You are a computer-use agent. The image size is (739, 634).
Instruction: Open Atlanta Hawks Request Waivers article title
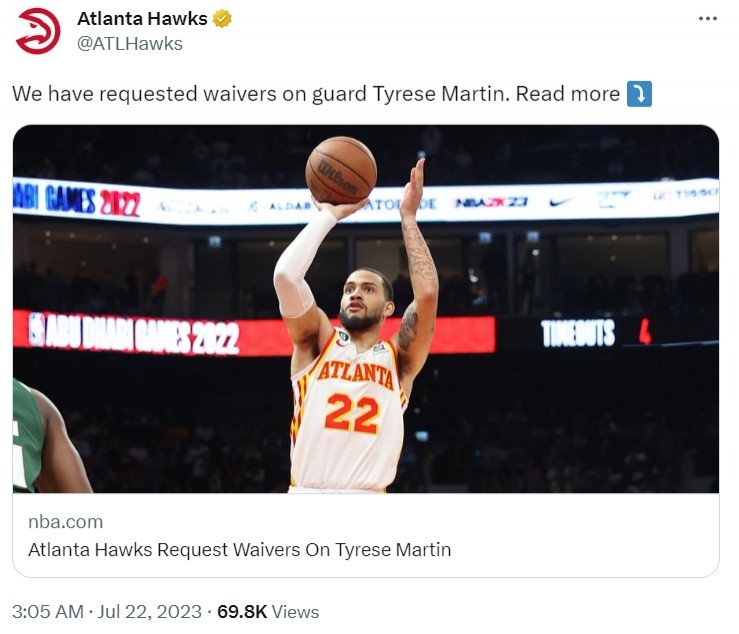pos(239,550)
